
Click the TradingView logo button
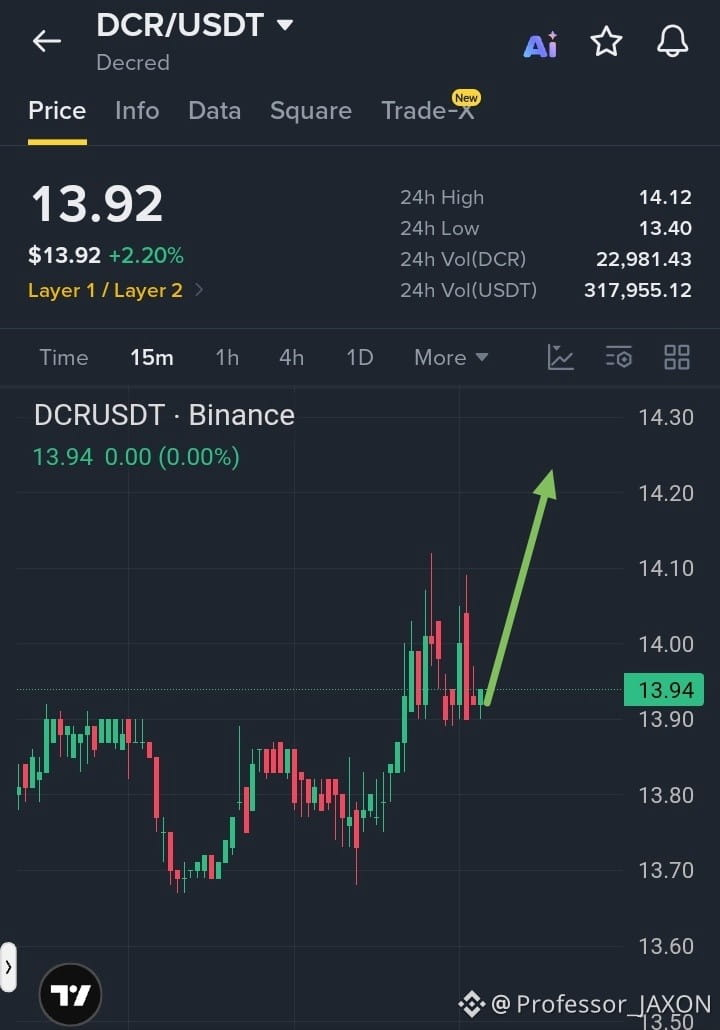pos(70,995)
